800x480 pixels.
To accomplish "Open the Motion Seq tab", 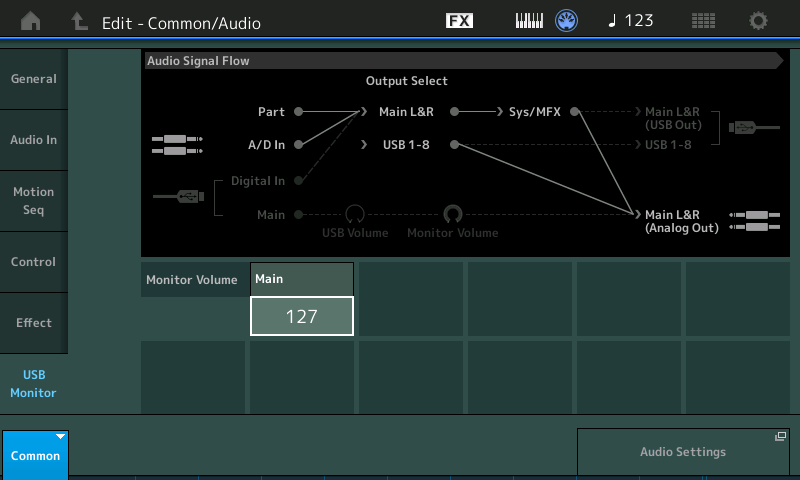I will tap(34, 201).
